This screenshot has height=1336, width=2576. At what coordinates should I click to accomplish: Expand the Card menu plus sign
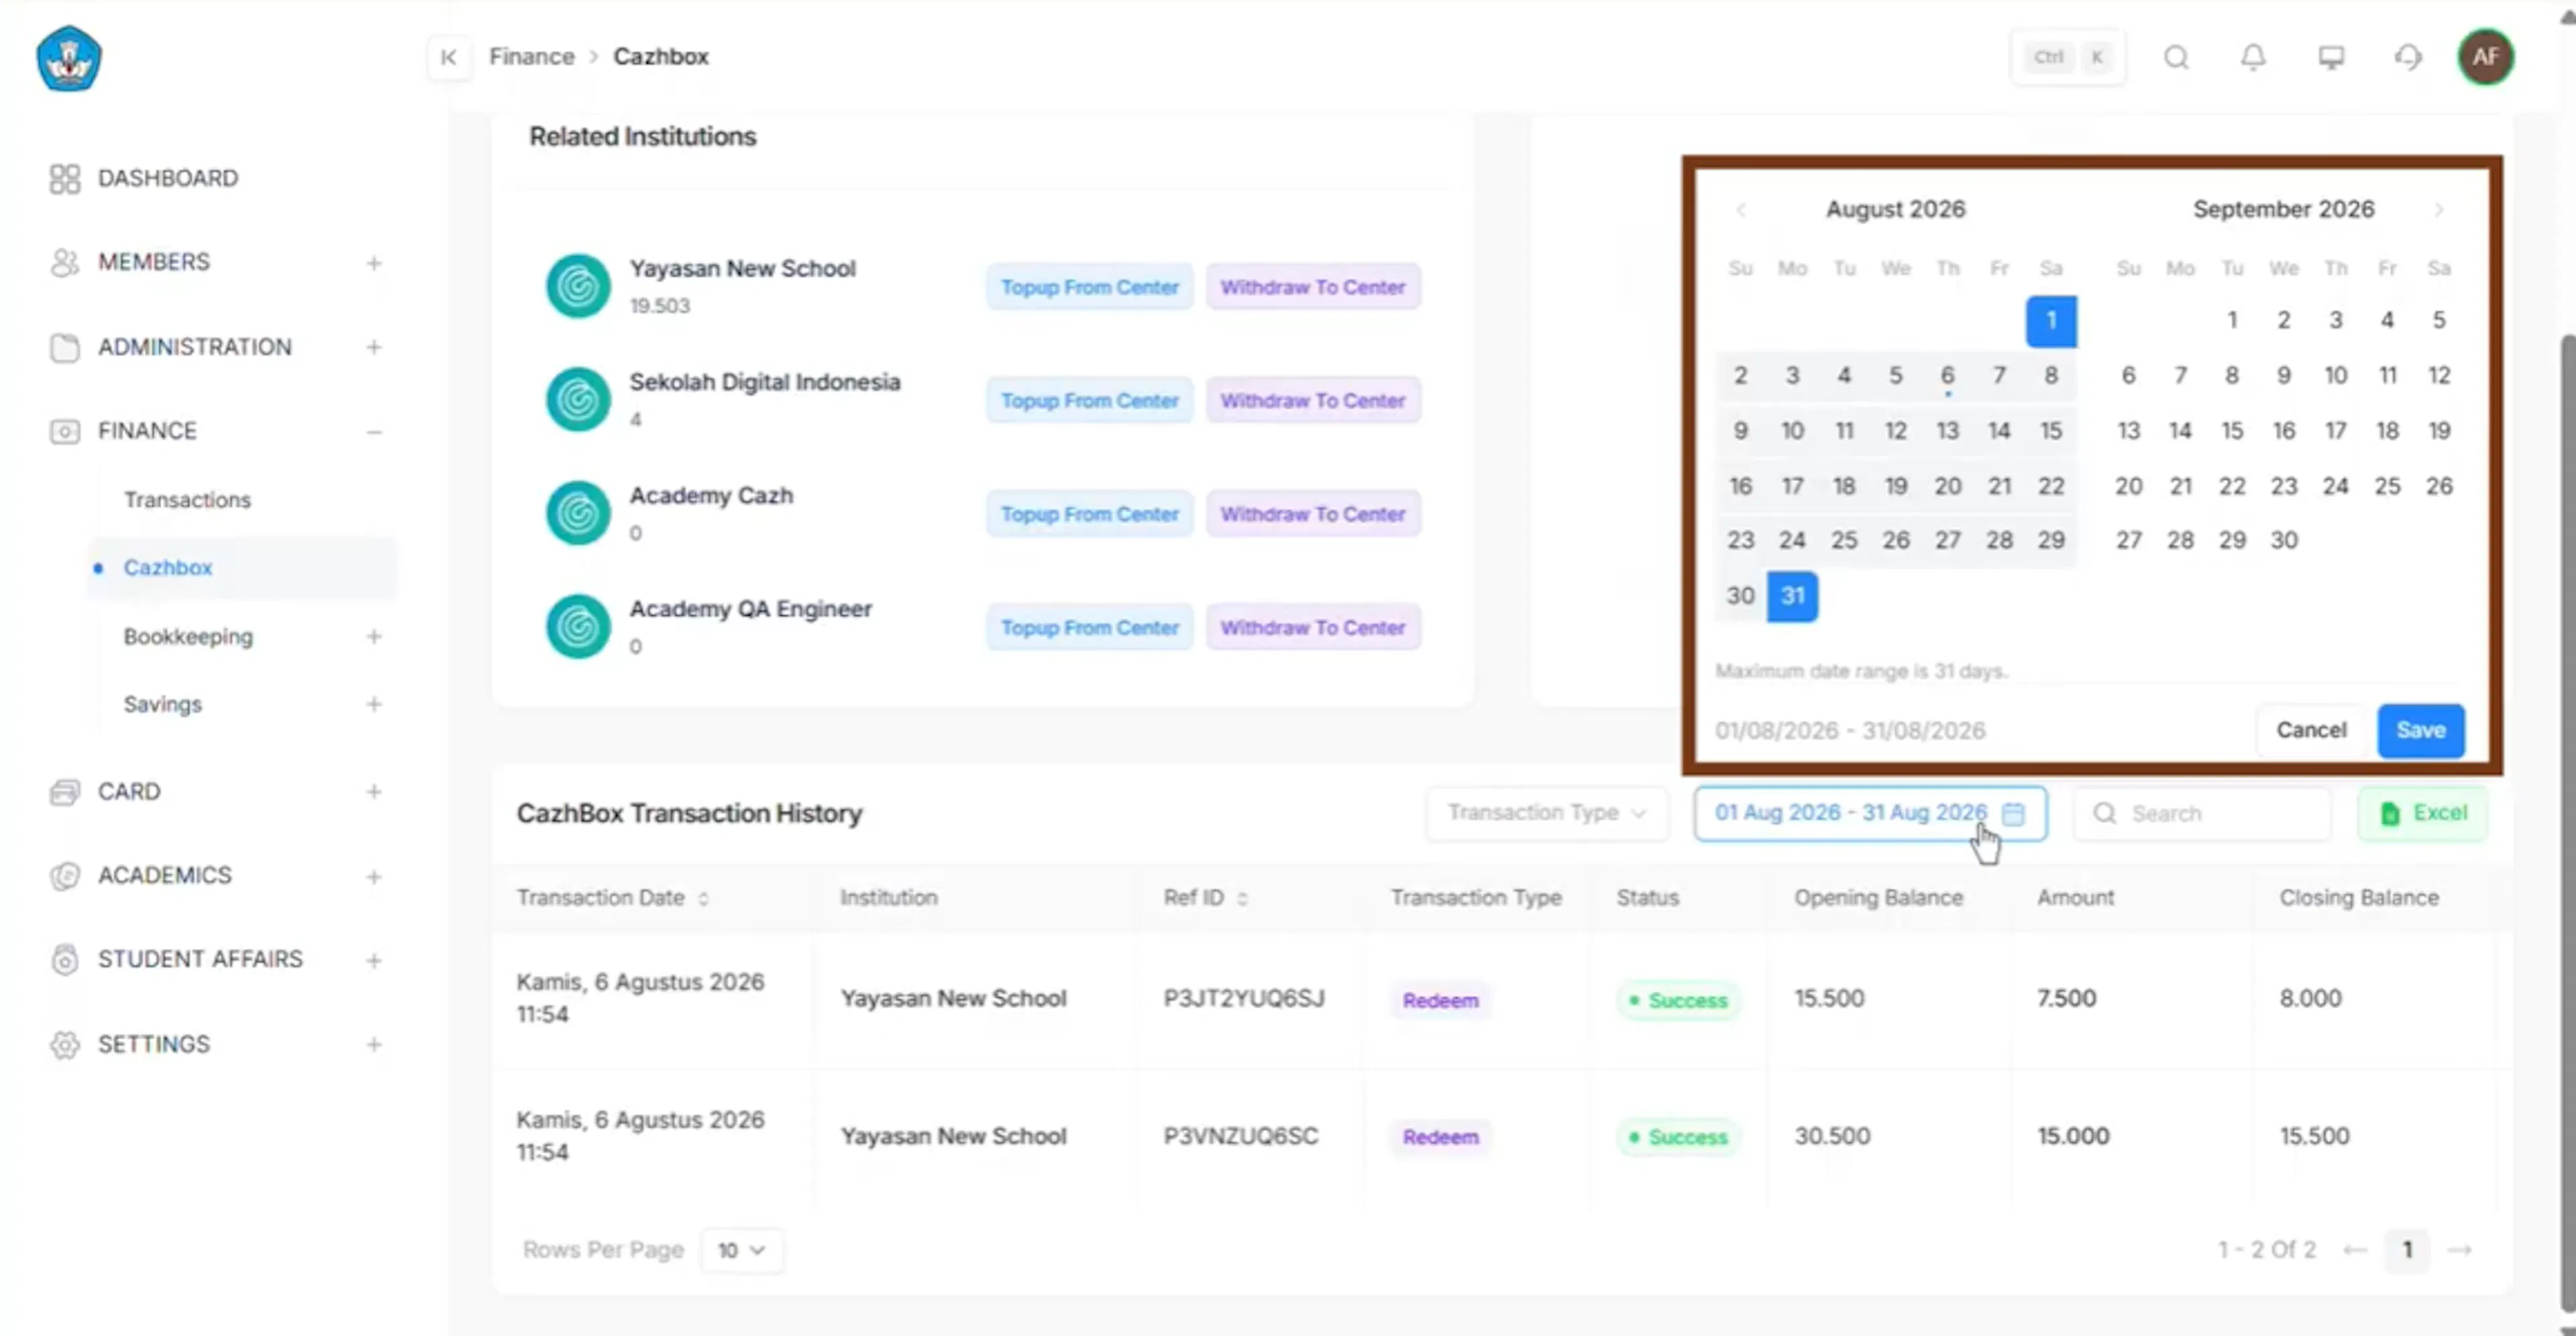[374, 792]
